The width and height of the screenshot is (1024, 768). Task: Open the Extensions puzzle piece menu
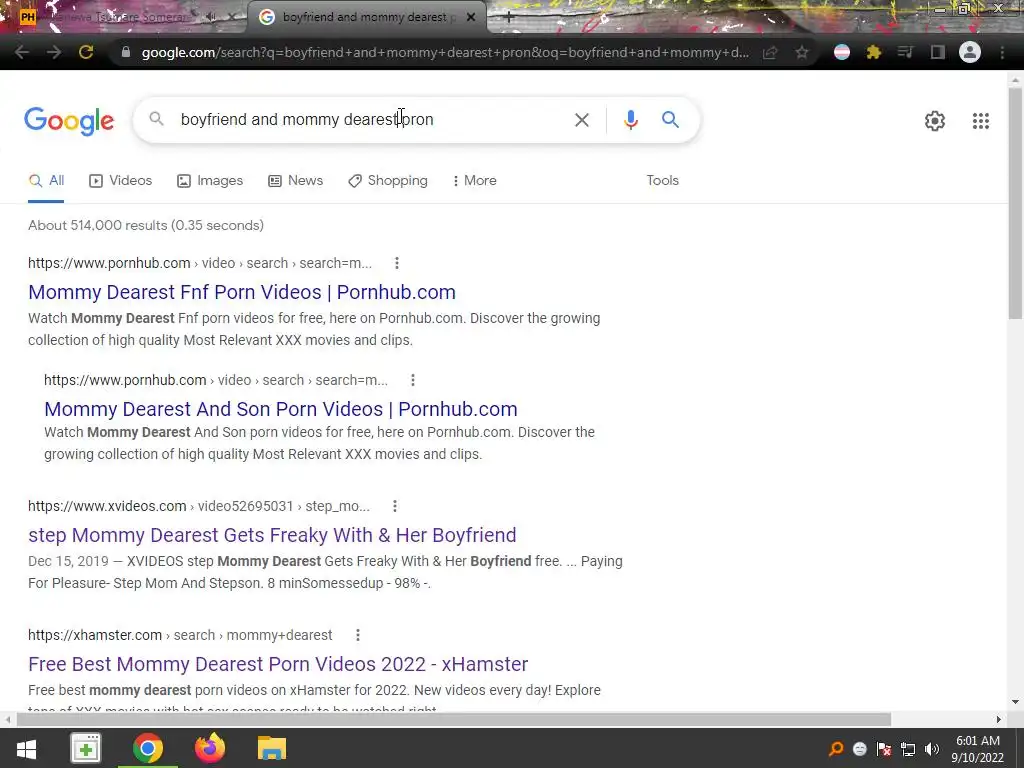coord(874,52)
